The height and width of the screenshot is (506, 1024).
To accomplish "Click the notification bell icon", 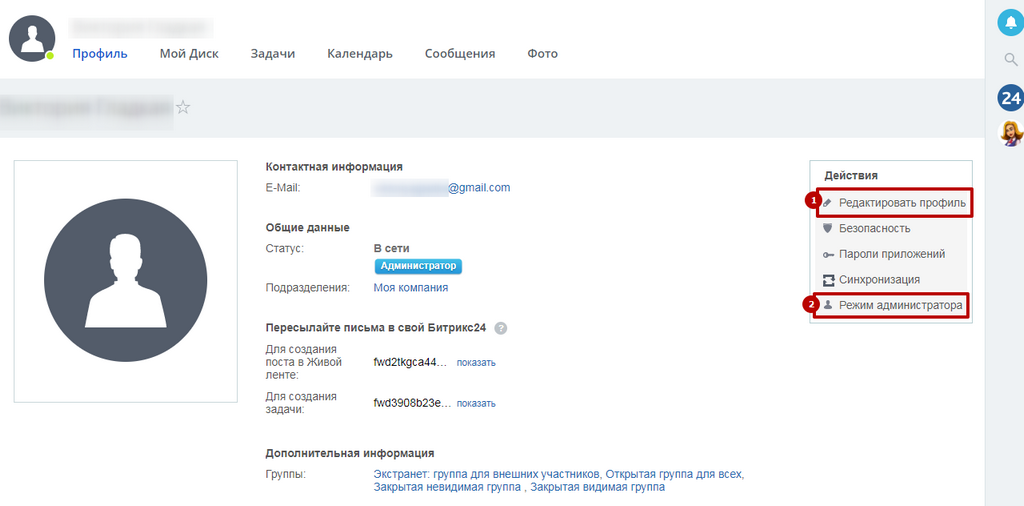I will (1010, 24).
